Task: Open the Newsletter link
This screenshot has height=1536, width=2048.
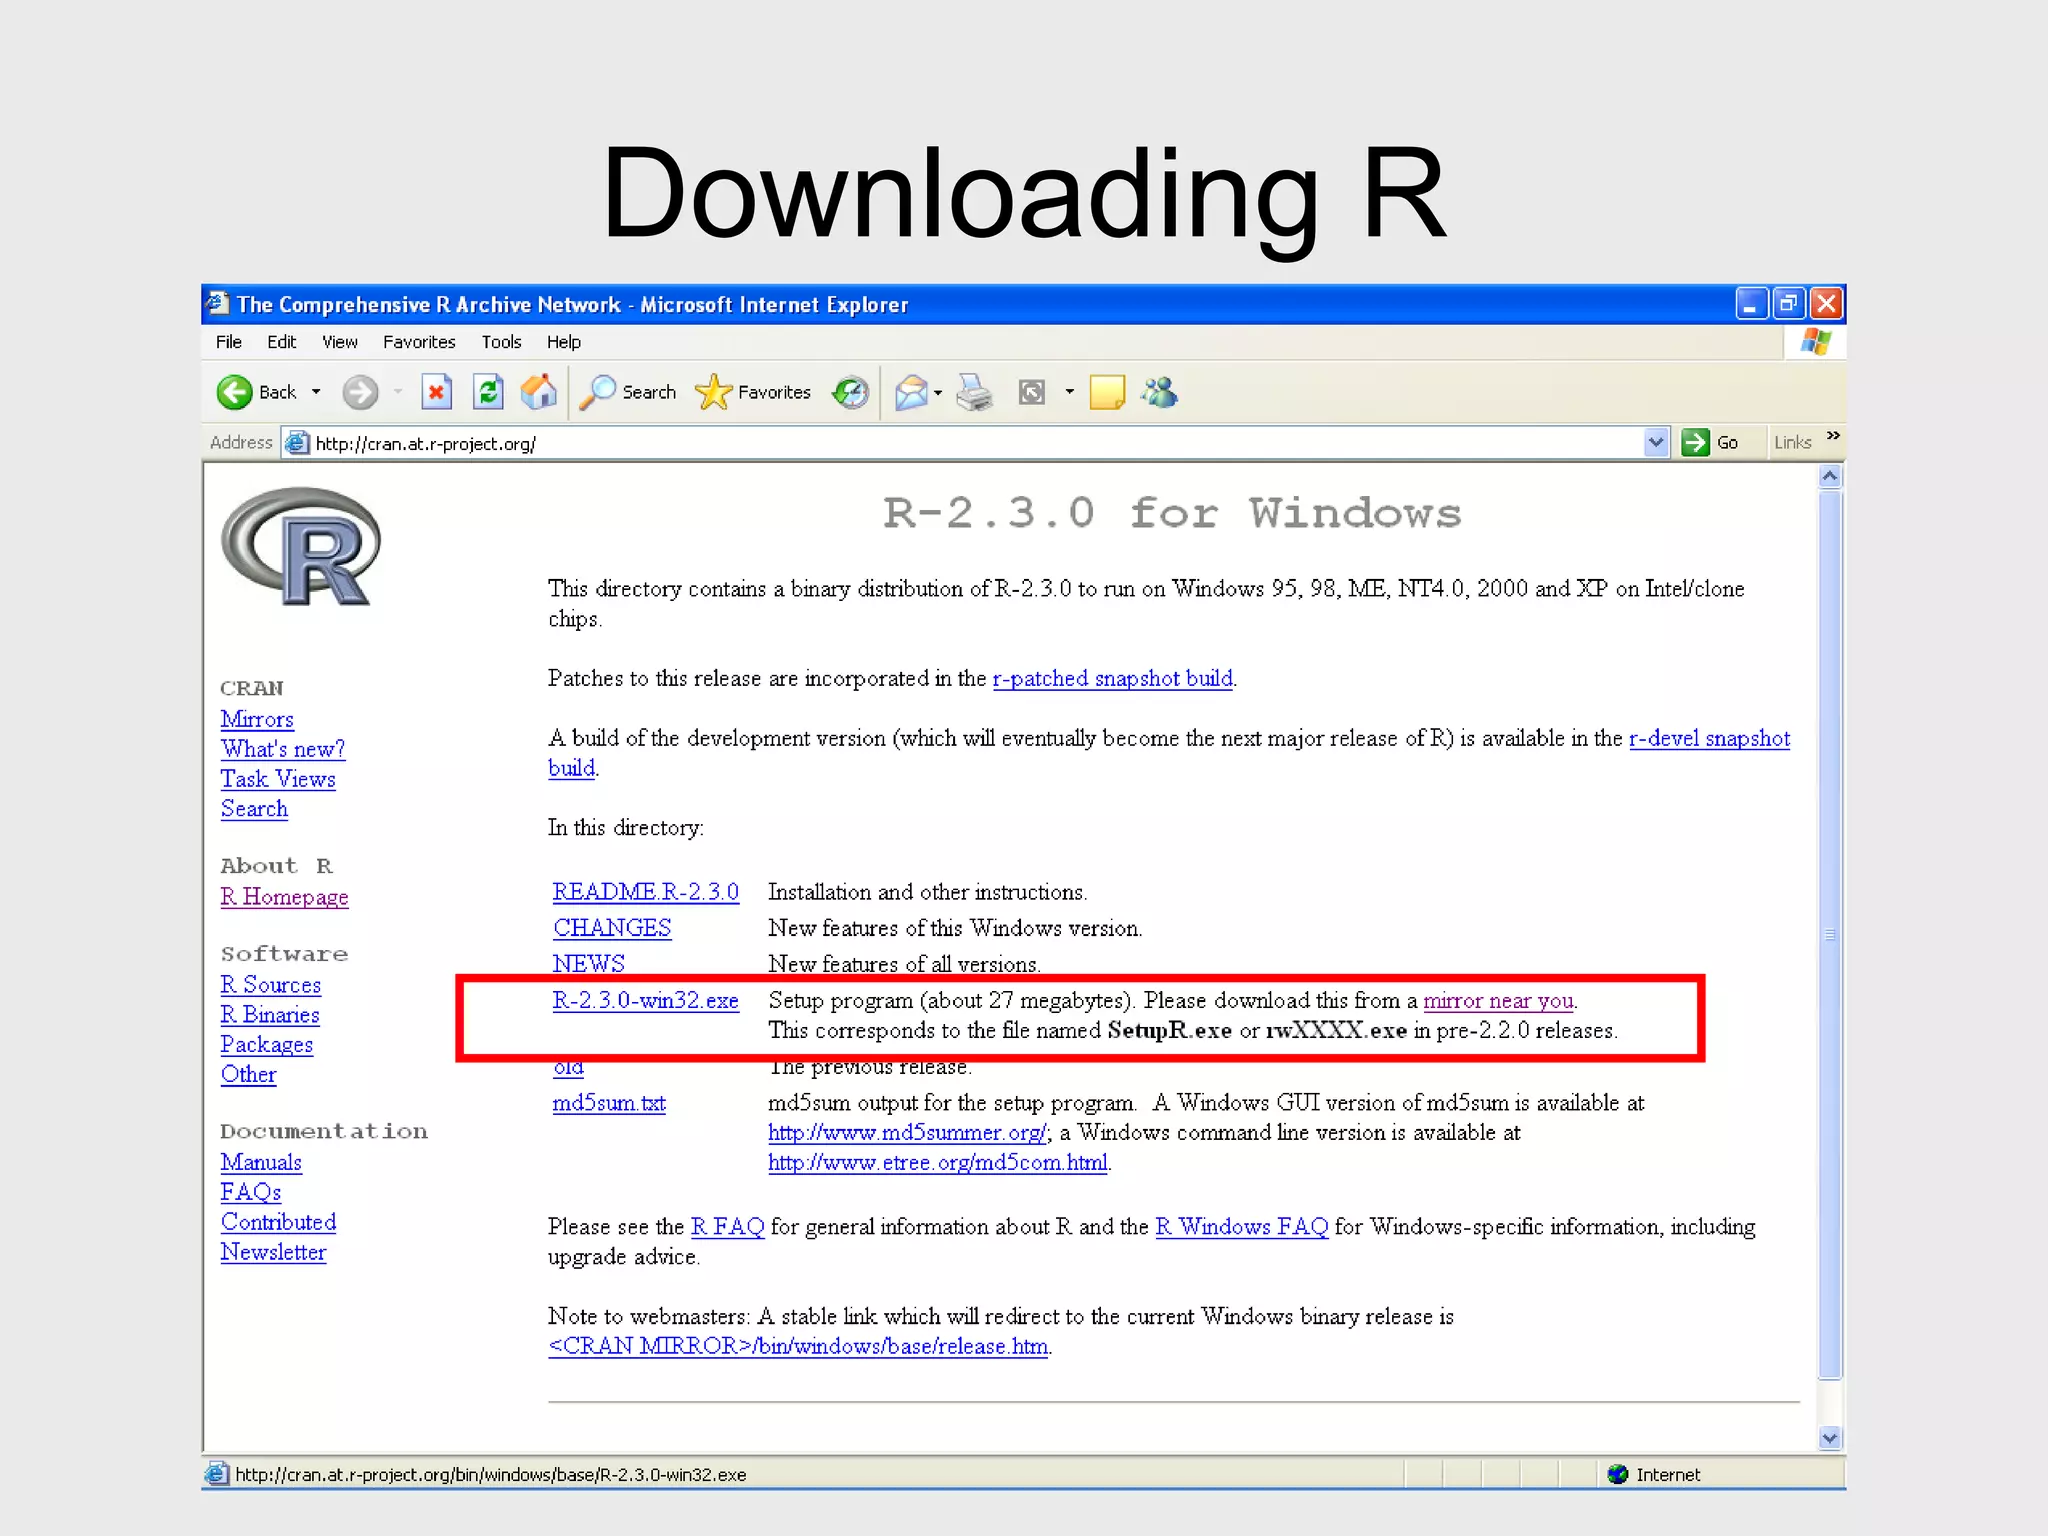Action: pyautogui.click(x=273, y=1253)
